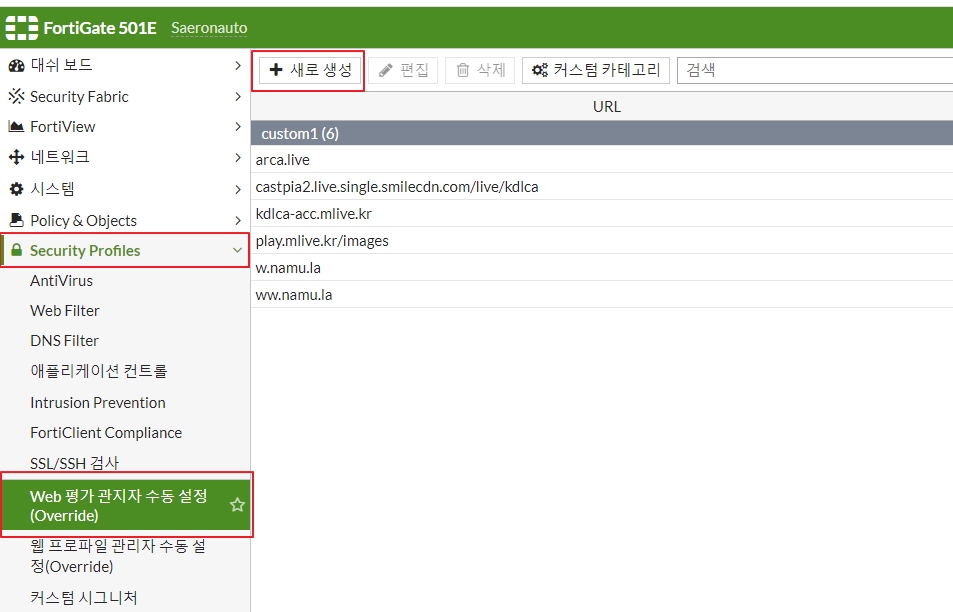Screen dimensions: 953x612
Task: Click the 커스텀 카테고리 button
Action: (596, 70)
